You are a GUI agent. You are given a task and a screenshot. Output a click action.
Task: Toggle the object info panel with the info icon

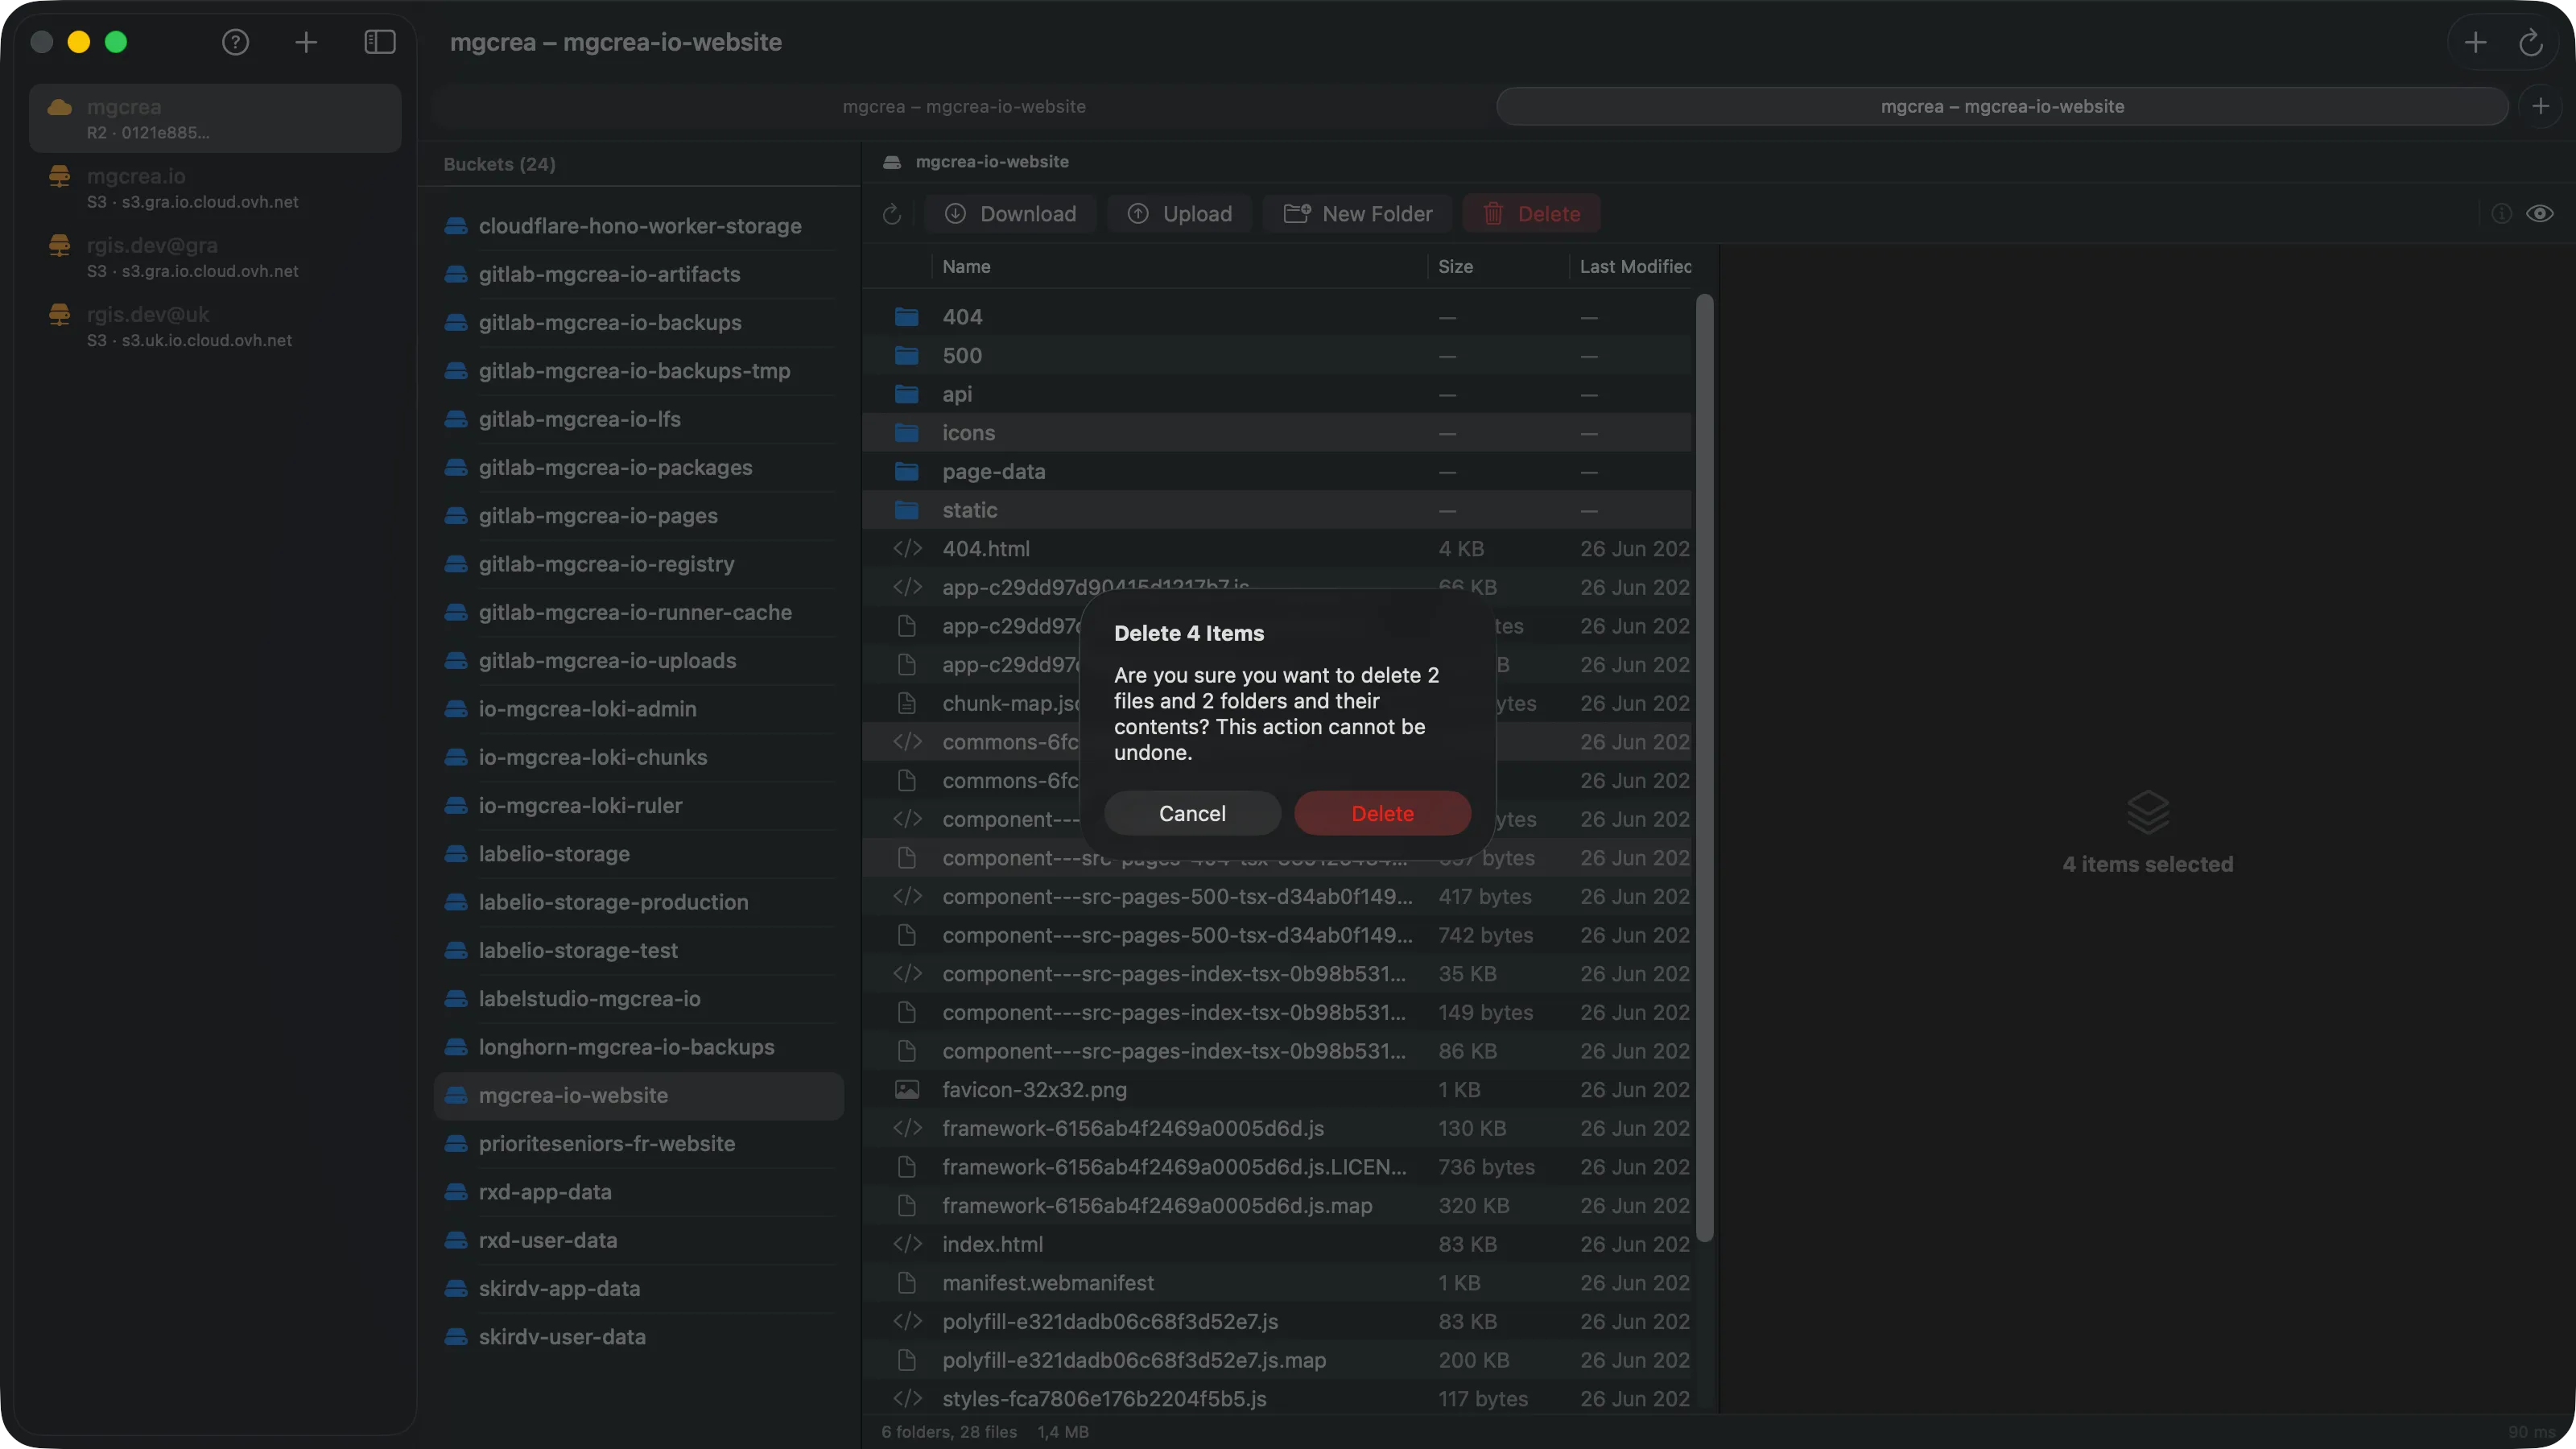(x=2500, y=214)
